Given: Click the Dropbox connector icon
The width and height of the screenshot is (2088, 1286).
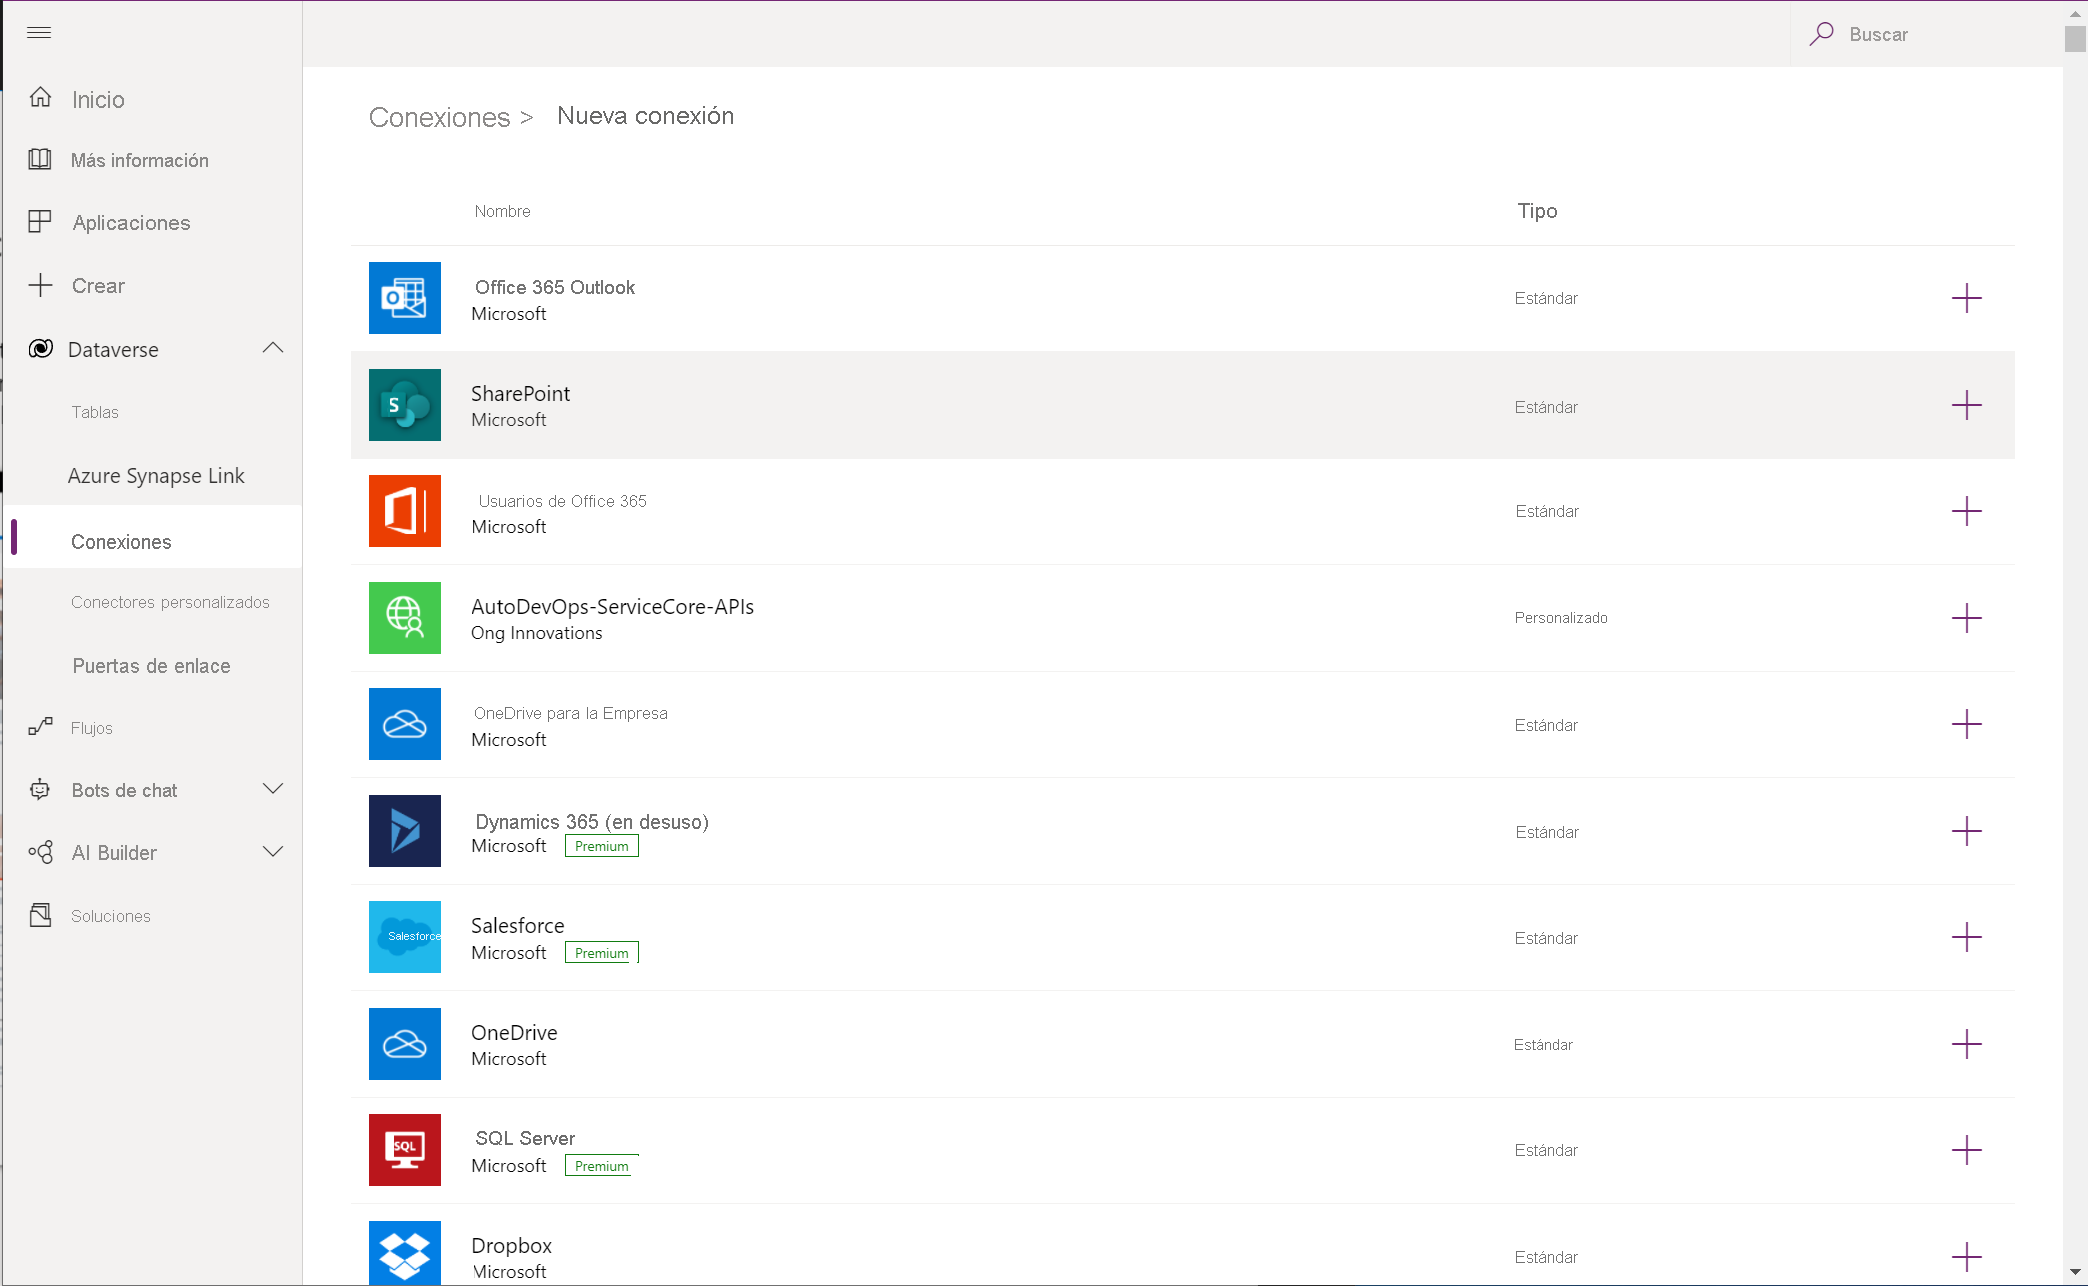Looking at the screenshot, I should pos(404,1253).
